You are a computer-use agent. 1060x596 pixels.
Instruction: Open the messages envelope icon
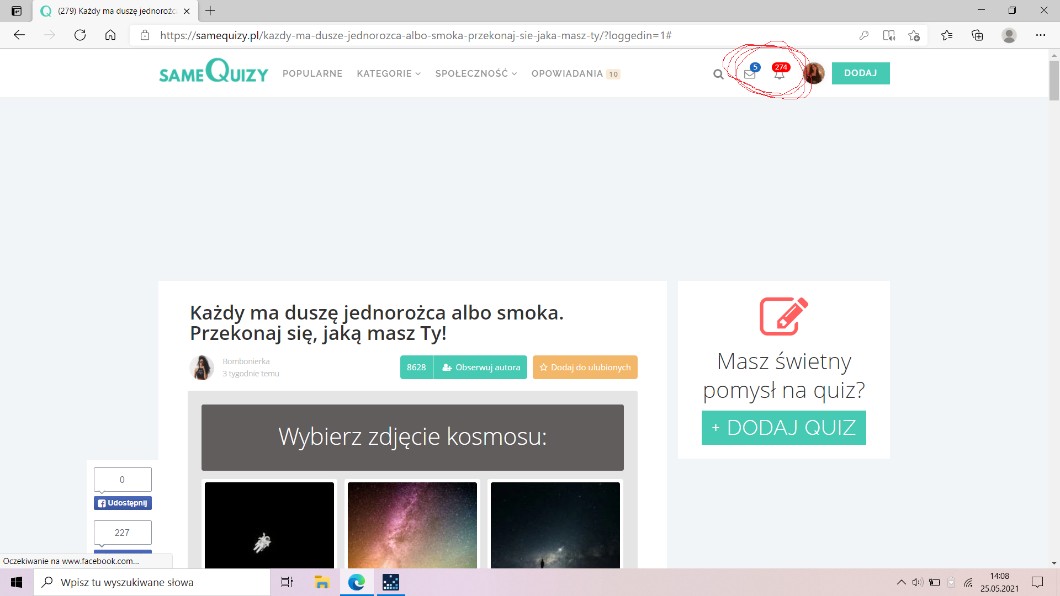pos(749,74)
